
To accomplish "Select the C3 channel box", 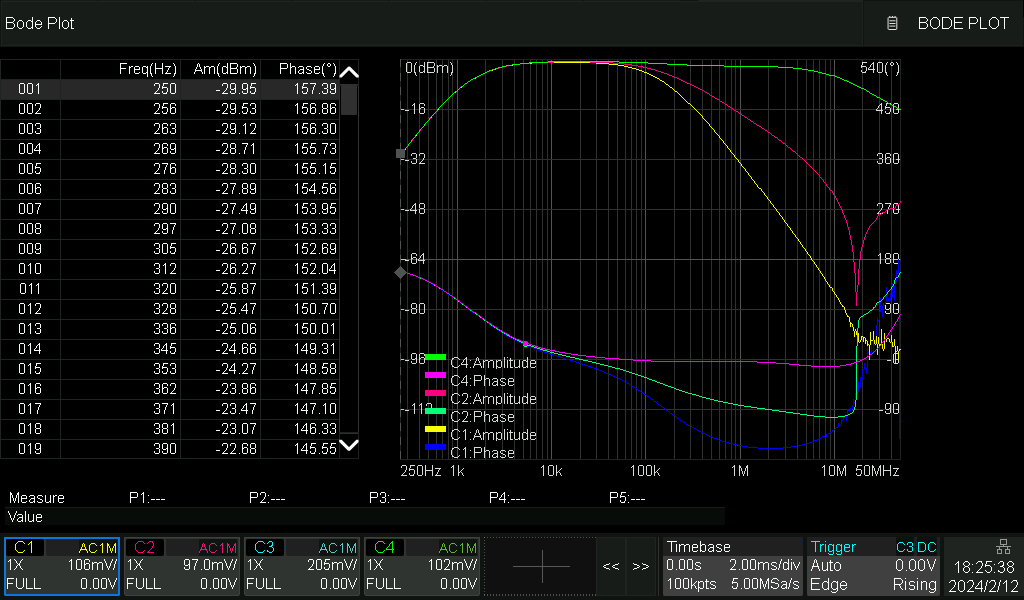I will click(302, 566).
